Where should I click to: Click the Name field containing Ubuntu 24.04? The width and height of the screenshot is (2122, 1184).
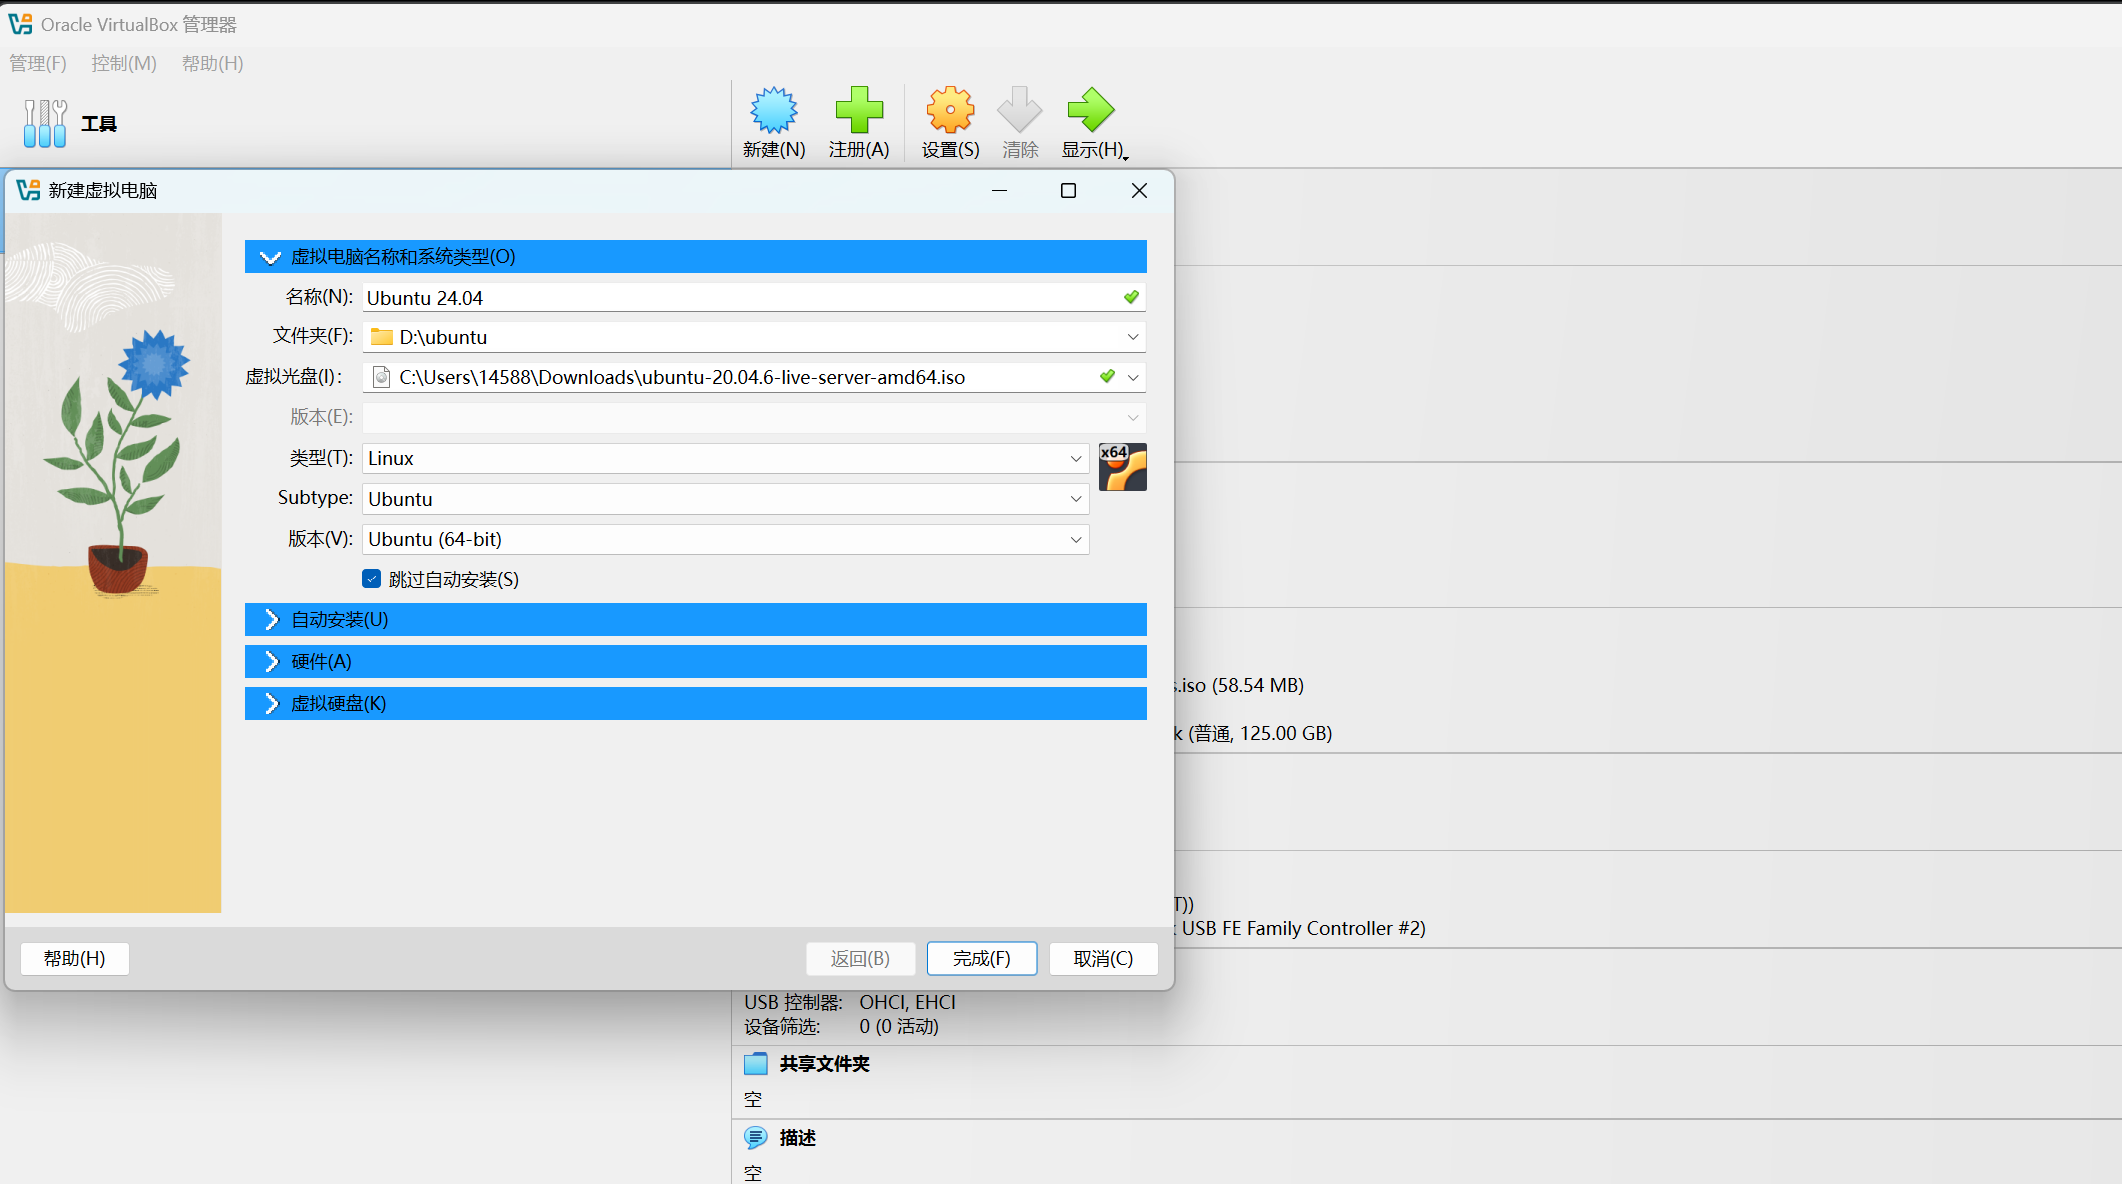coord(740,297)
